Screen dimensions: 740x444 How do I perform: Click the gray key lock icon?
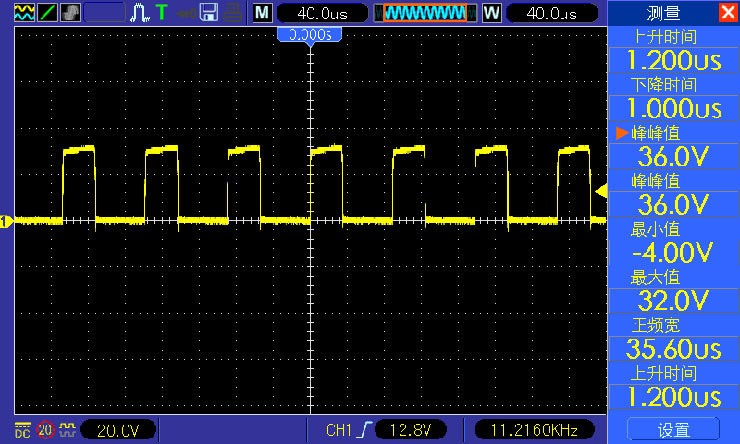[186, 13]
